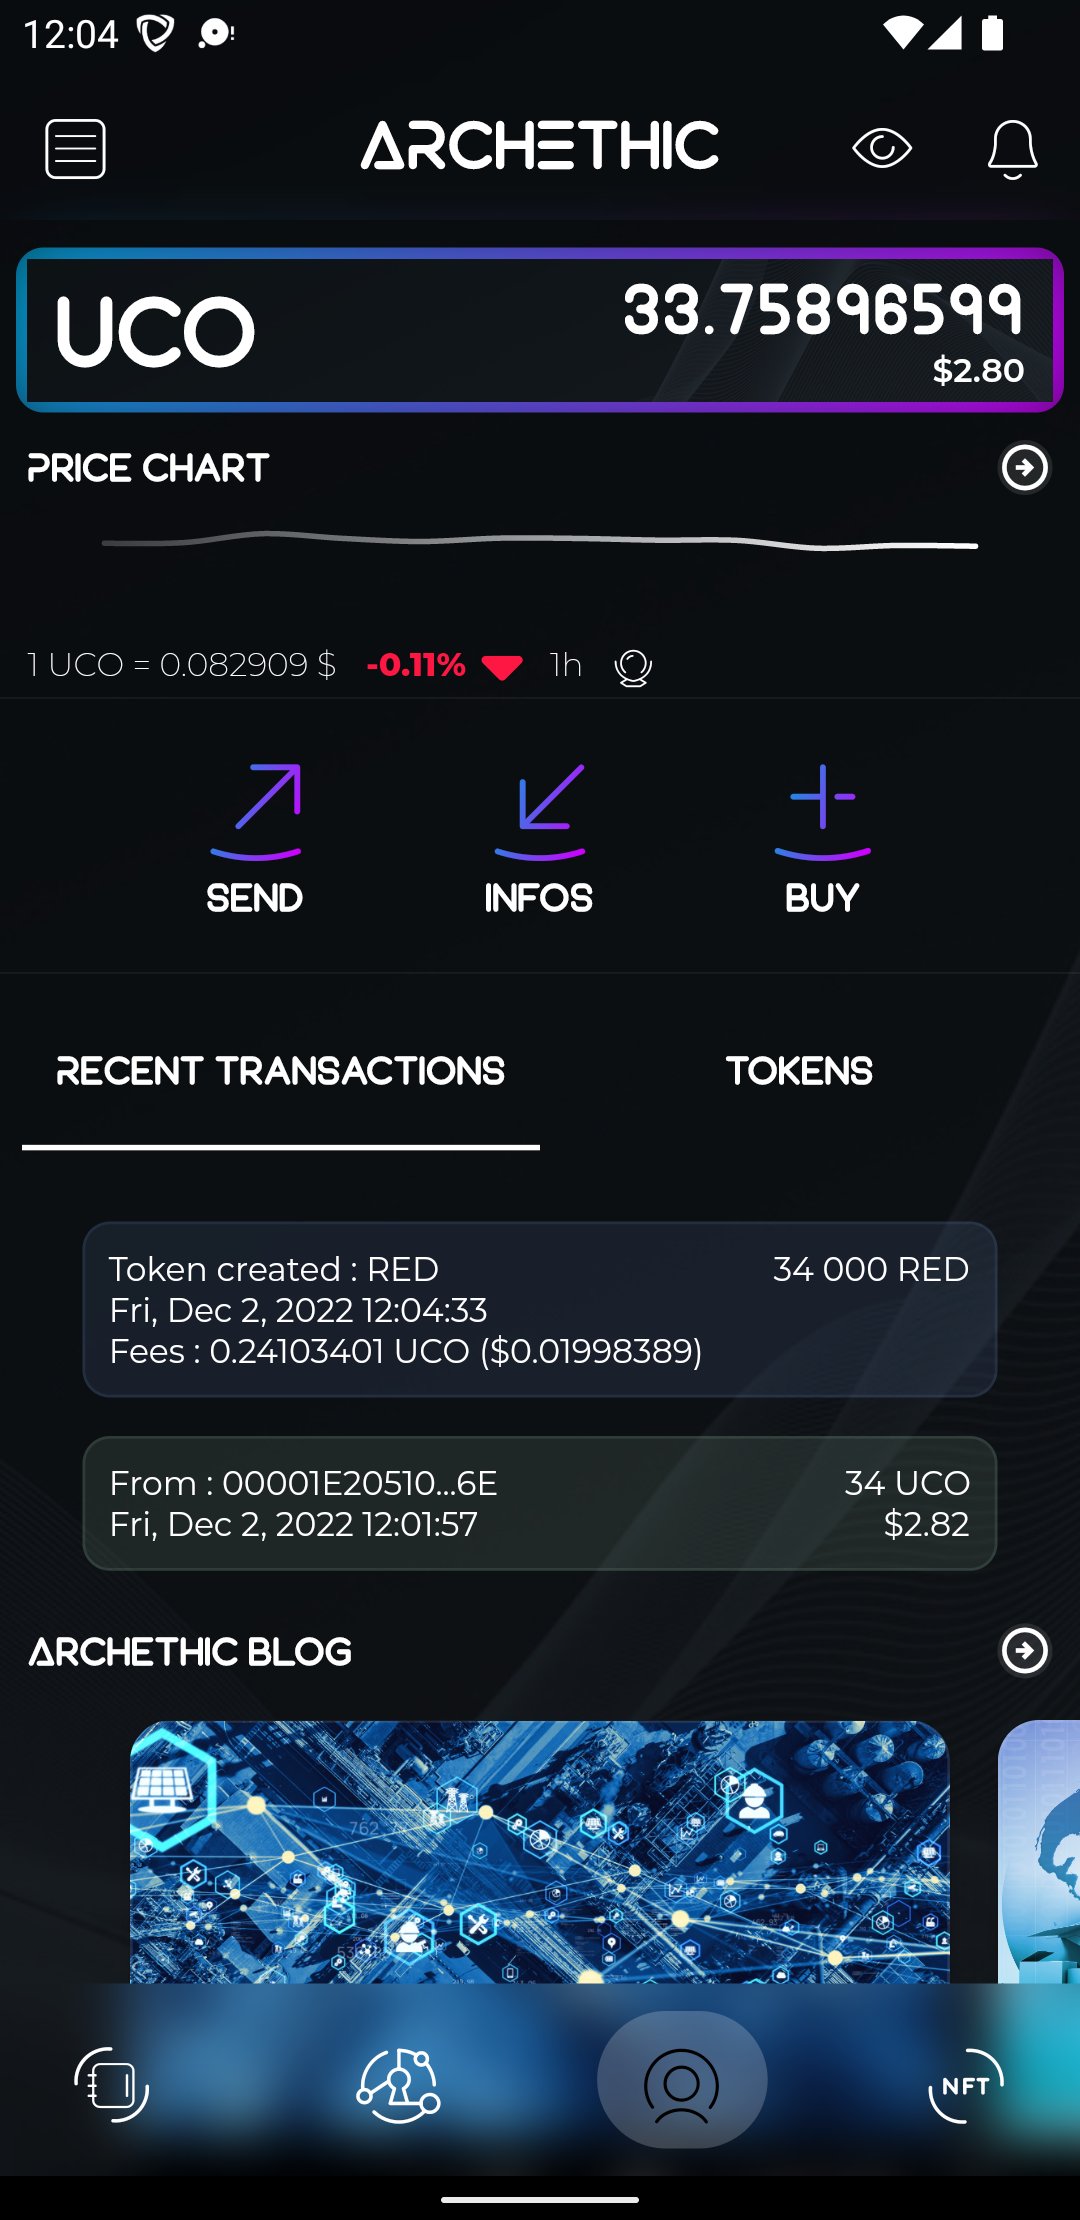Open the network node icon in bottom bar

(x=397, y=2085)
